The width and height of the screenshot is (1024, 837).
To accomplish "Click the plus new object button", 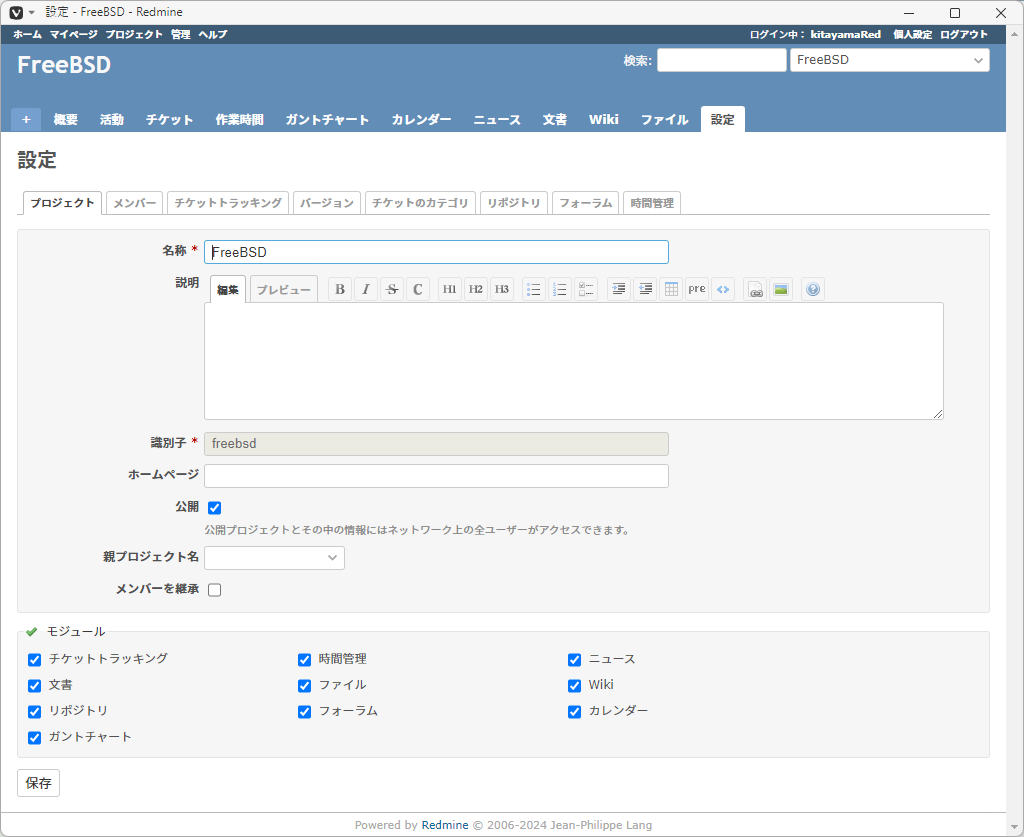I will 26,119.
